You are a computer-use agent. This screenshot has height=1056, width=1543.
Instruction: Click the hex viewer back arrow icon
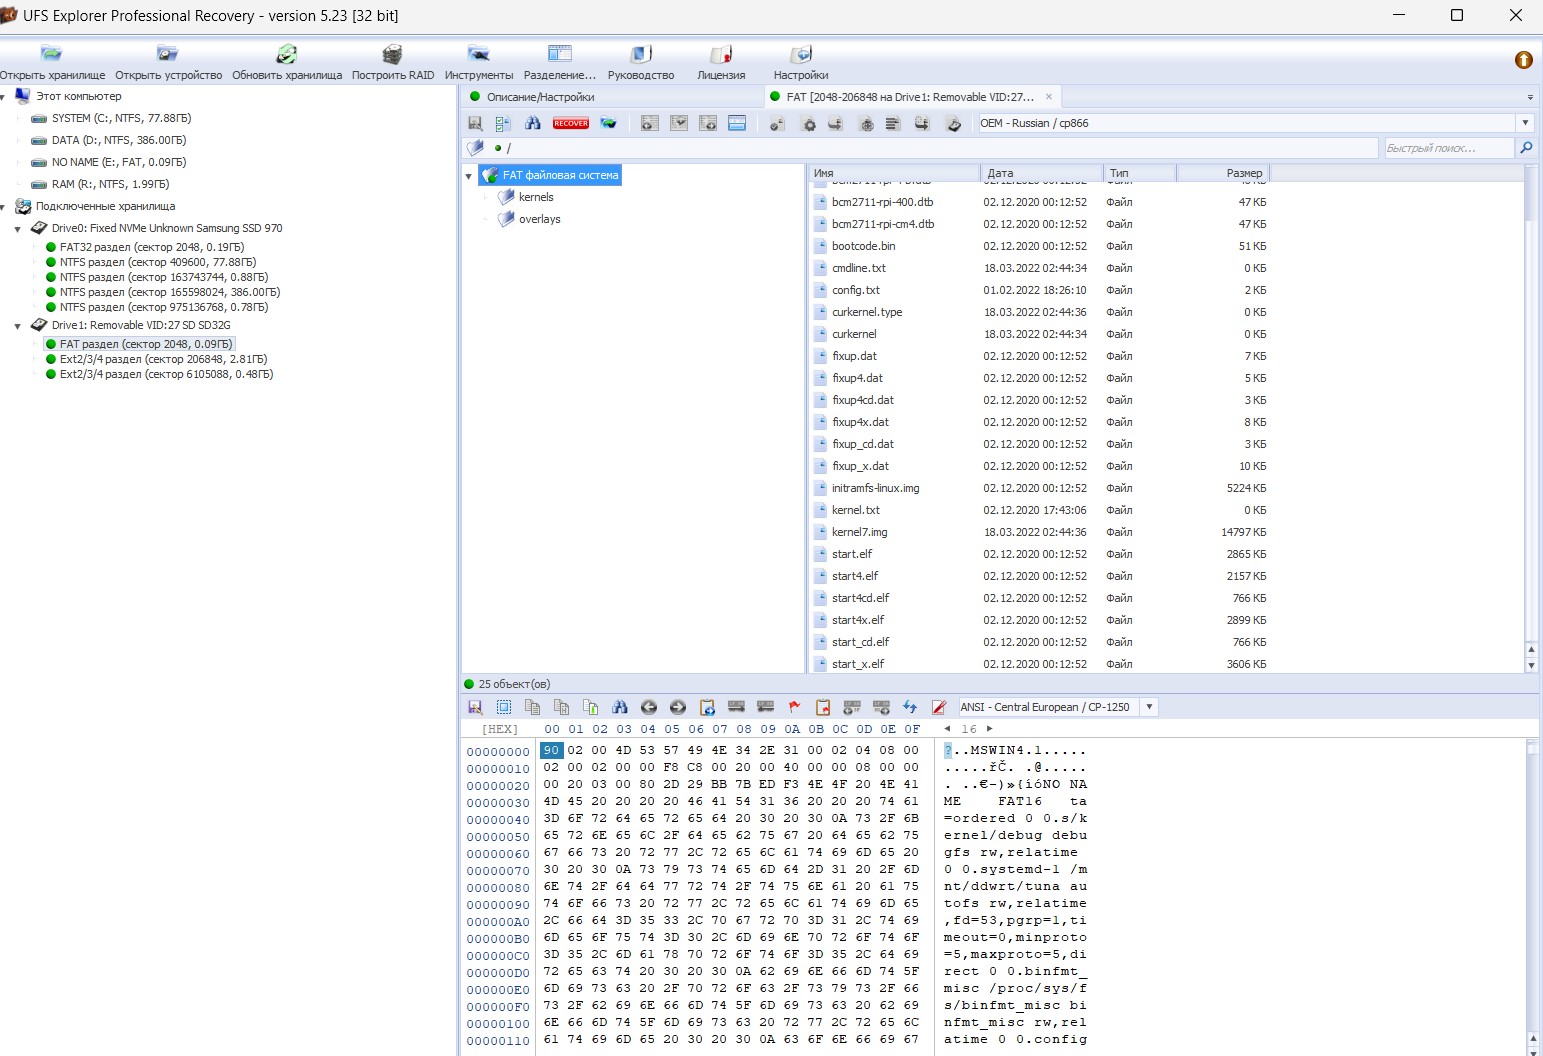click(x=648, y=707)
